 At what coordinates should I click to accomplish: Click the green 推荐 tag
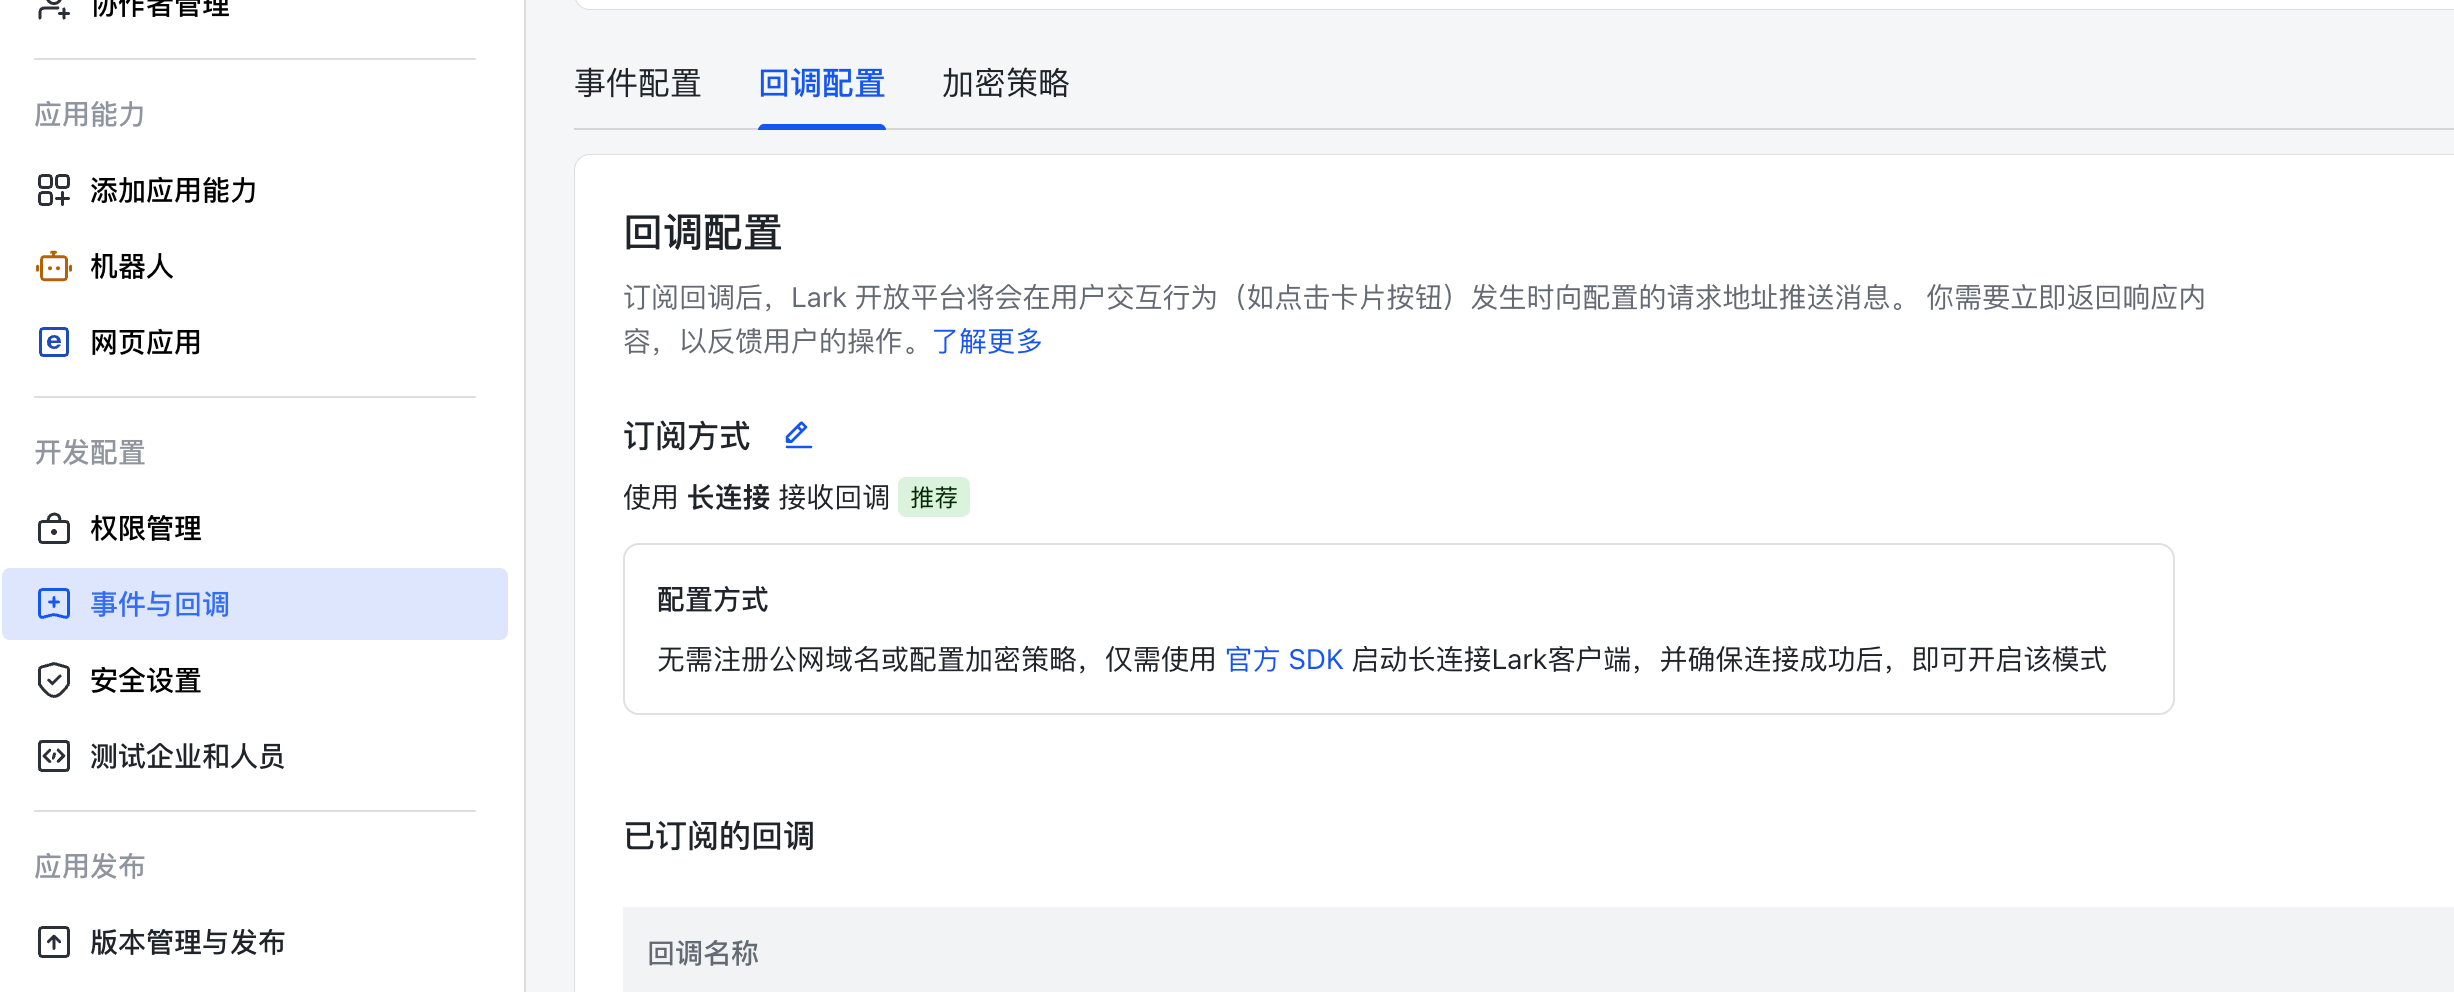(x=933, y=497)
